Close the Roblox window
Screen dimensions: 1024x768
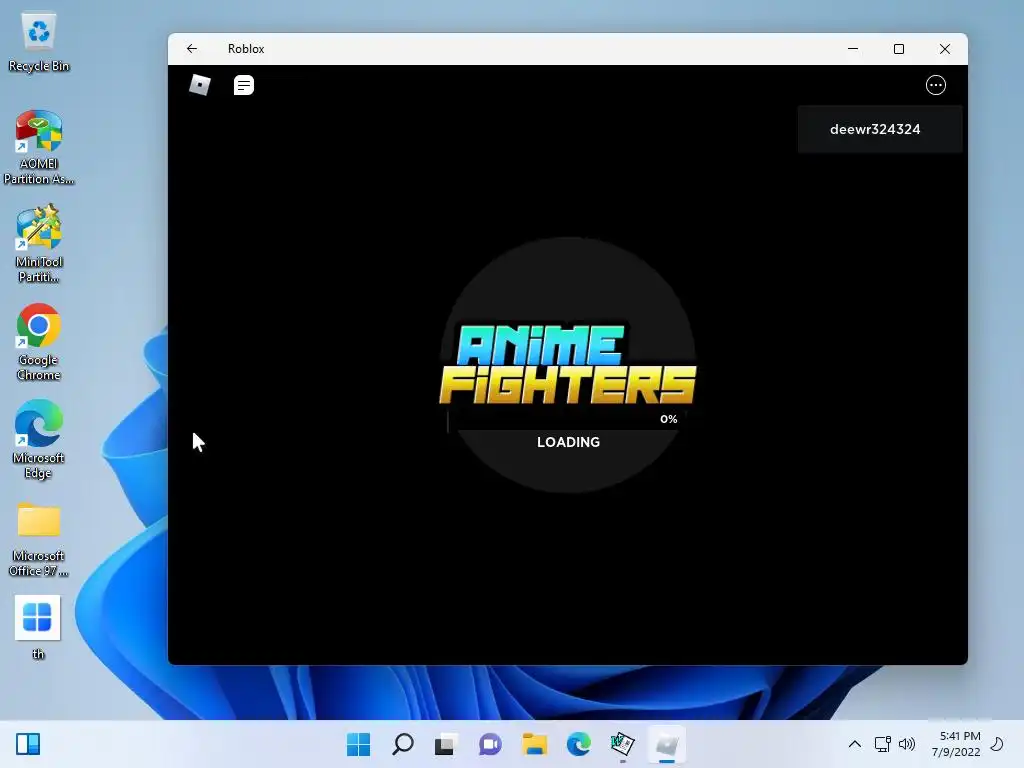click(x=944, y=49)
